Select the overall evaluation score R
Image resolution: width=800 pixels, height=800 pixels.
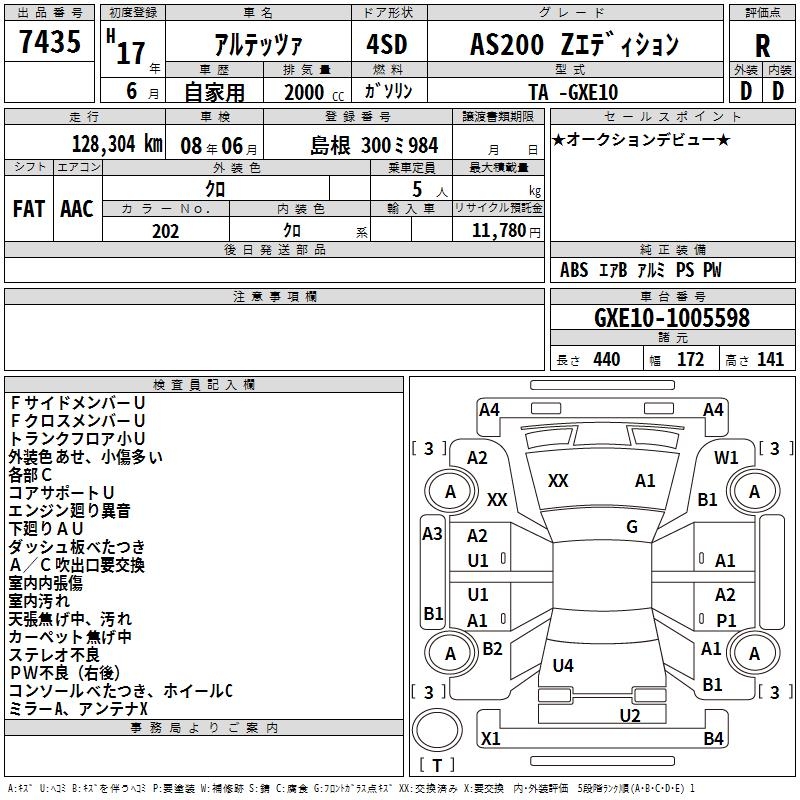762,46
